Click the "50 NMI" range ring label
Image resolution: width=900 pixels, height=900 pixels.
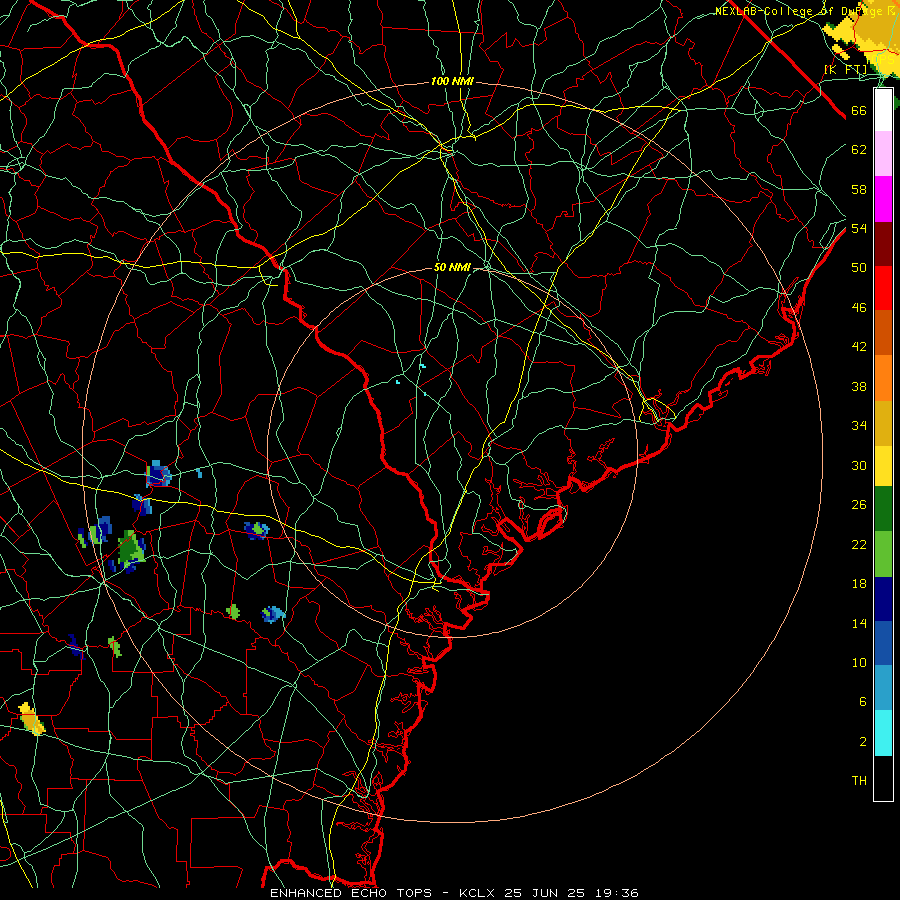pyautogui.click(x=452, y=267)
